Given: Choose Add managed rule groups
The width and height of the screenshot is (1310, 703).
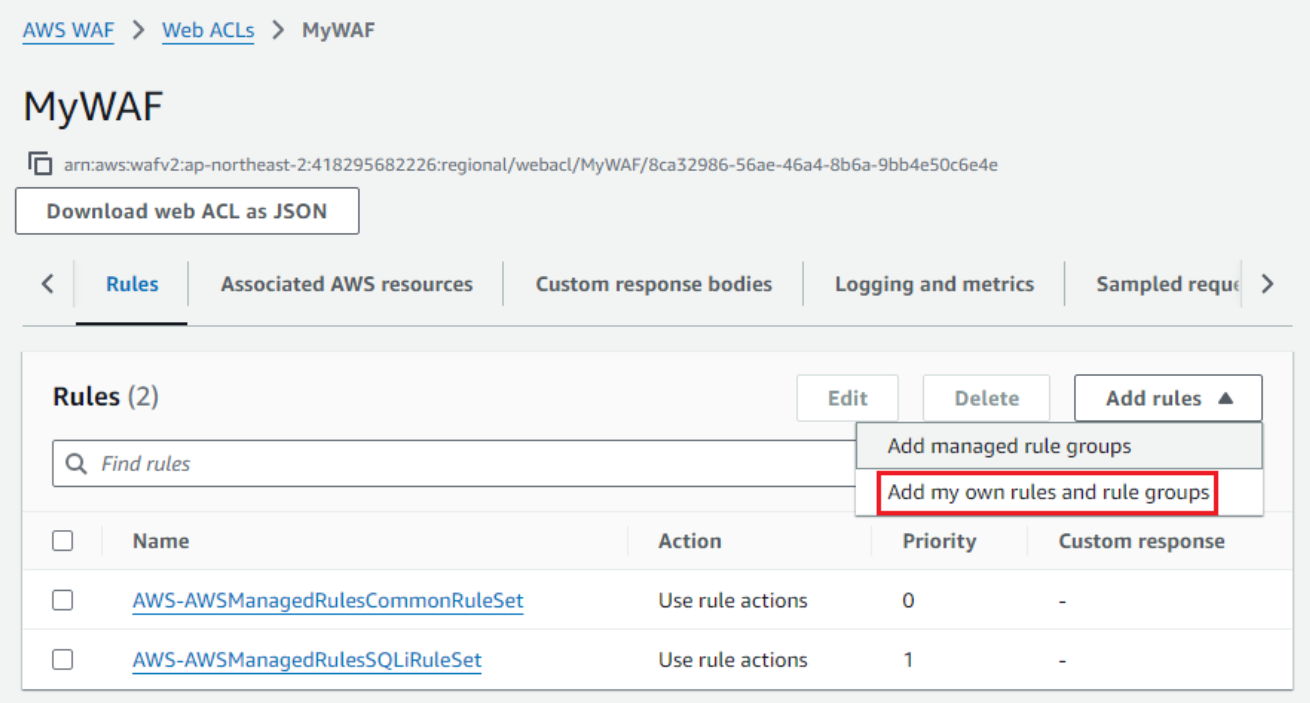Looking at the screenshot, I should [1059, 446].
